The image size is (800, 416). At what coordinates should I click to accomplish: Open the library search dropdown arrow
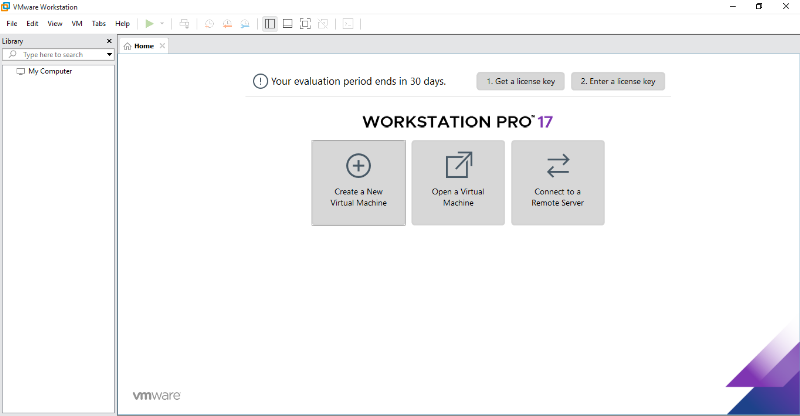coord(109,54)
